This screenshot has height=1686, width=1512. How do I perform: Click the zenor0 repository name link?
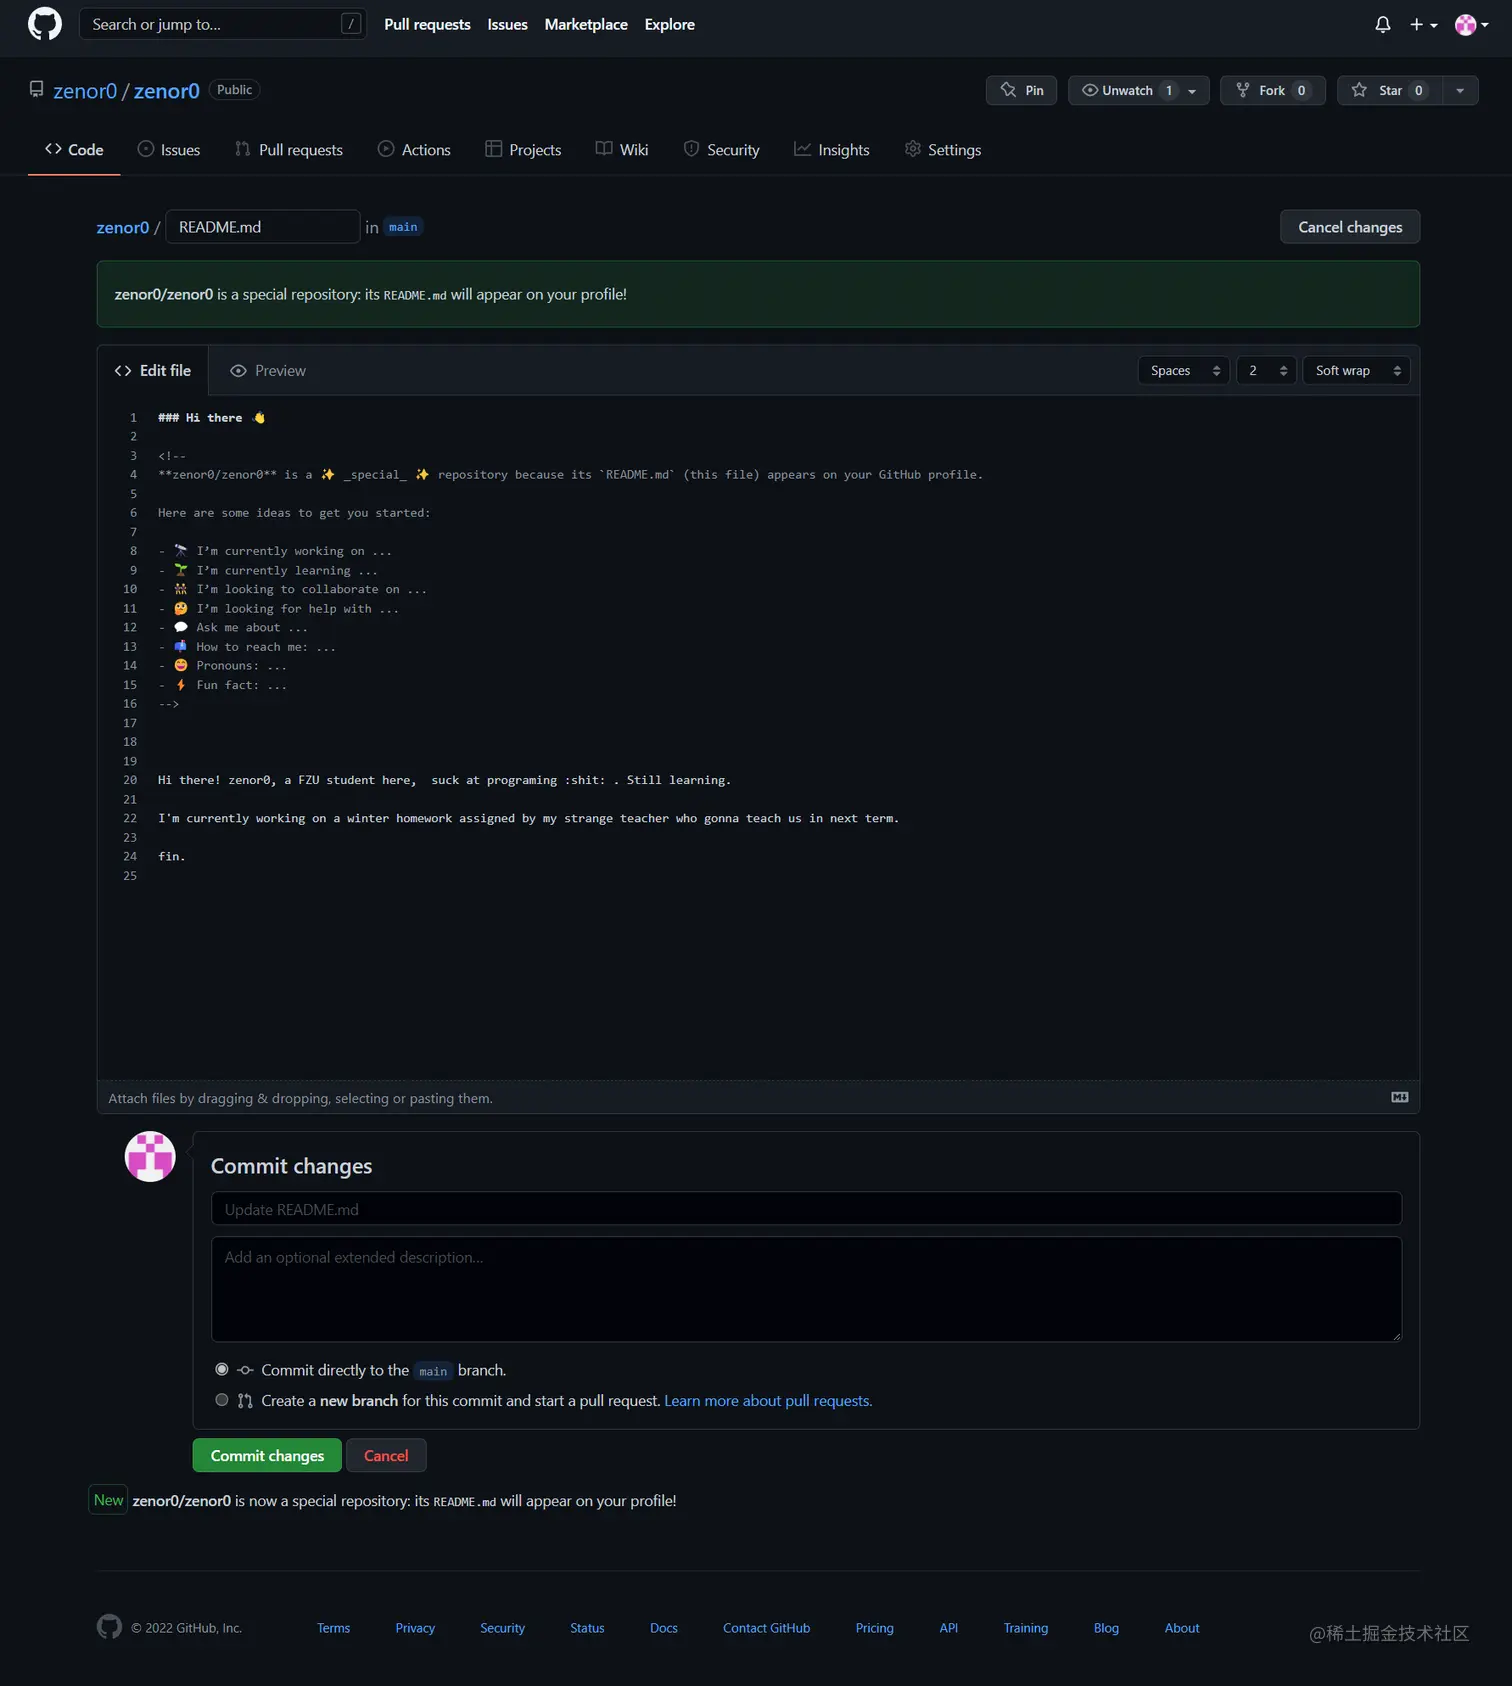(x=167, y=91)
